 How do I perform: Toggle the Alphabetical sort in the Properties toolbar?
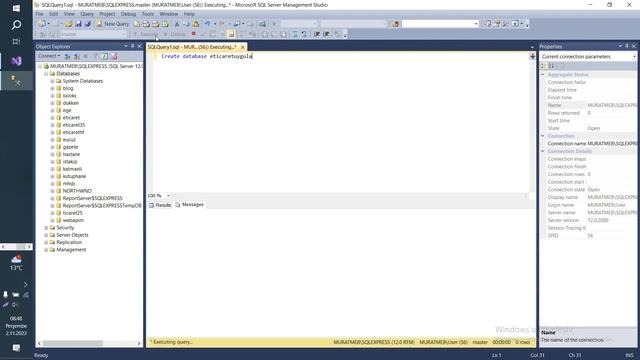(551, 66)
